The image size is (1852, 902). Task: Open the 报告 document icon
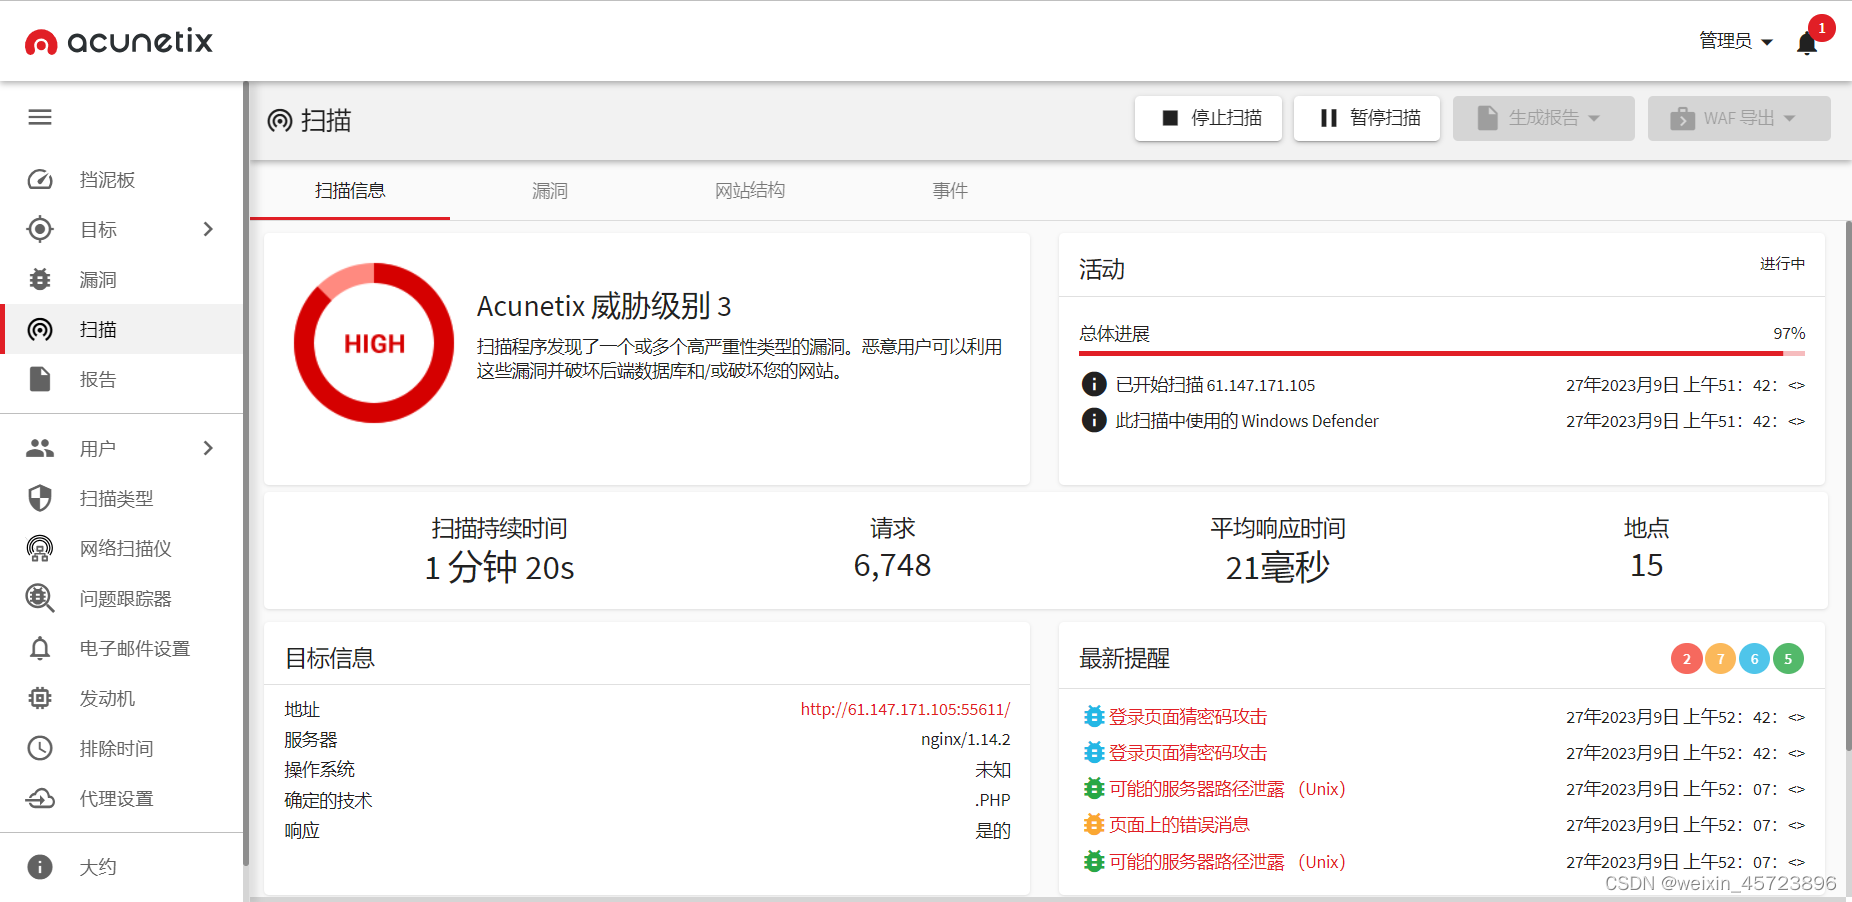pyautogui.click(x=40, y=379)
